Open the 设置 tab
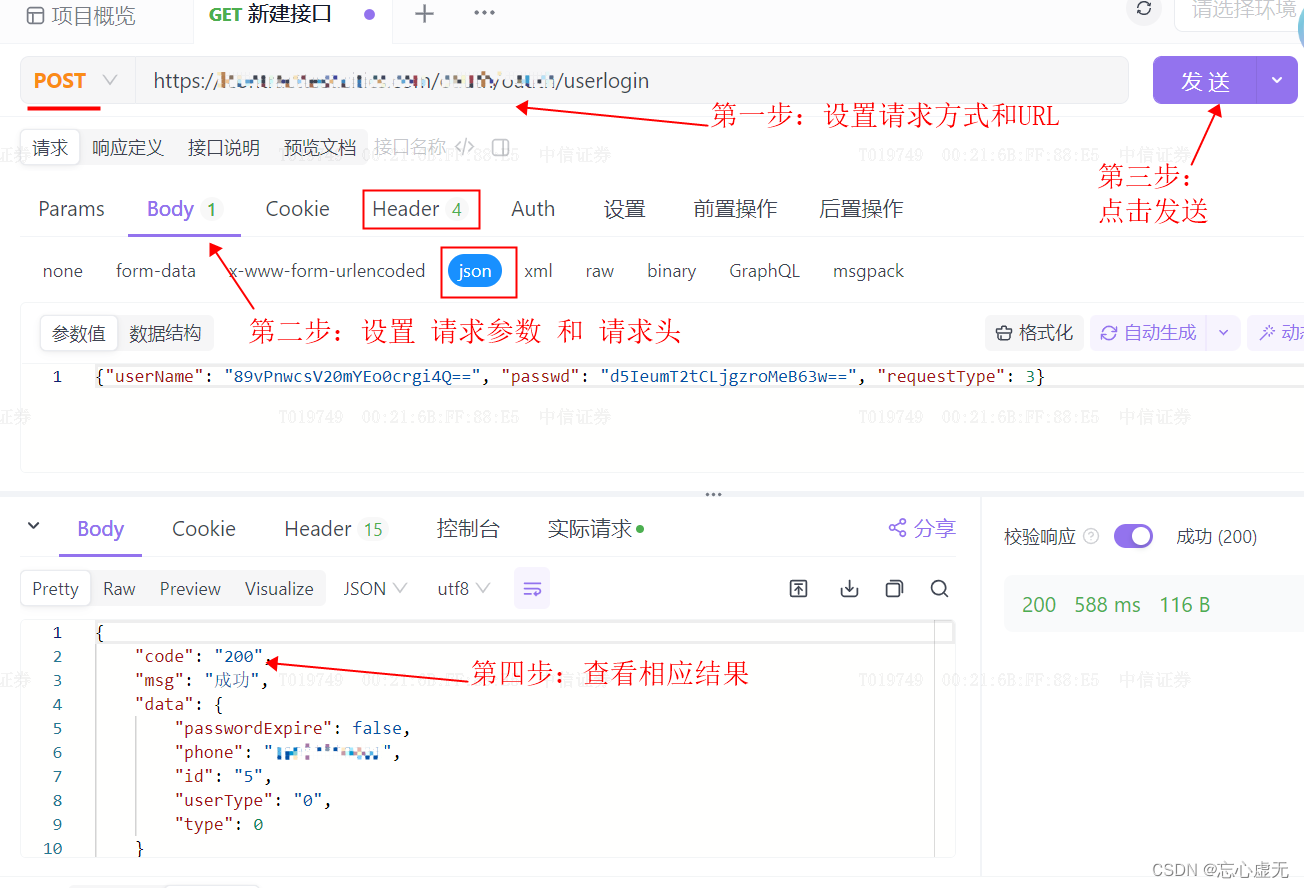1304x888 pixels. (x=624, y=209)
